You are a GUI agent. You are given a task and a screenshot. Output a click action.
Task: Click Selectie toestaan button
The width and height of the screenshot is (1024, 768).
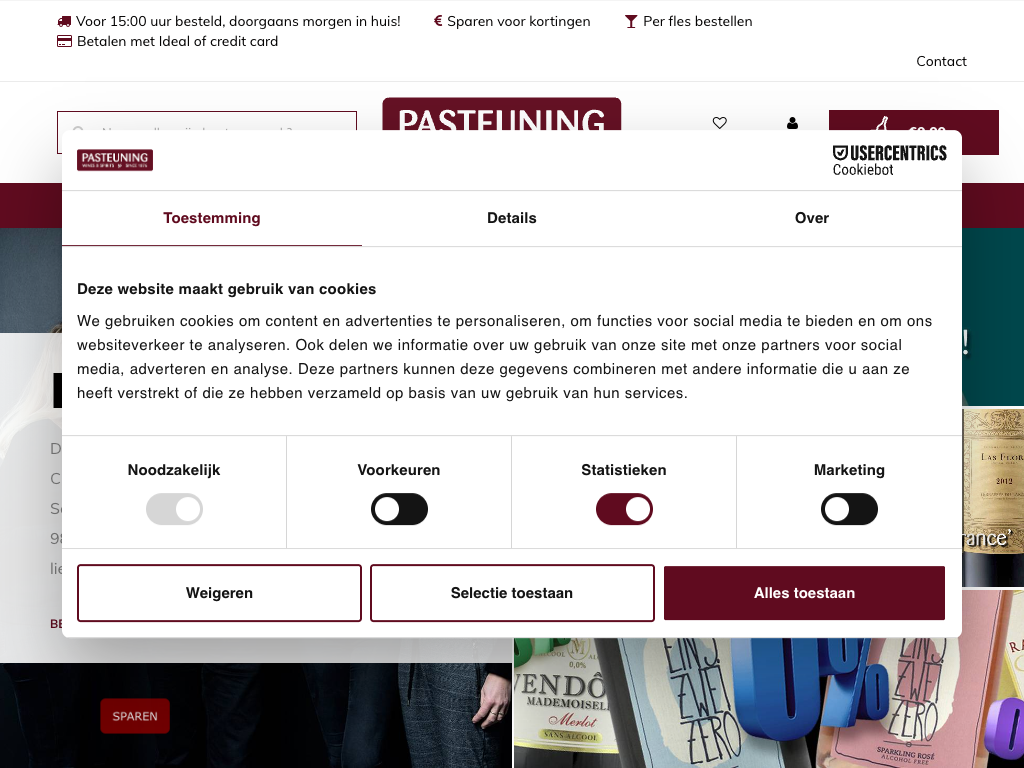point(512,593)
